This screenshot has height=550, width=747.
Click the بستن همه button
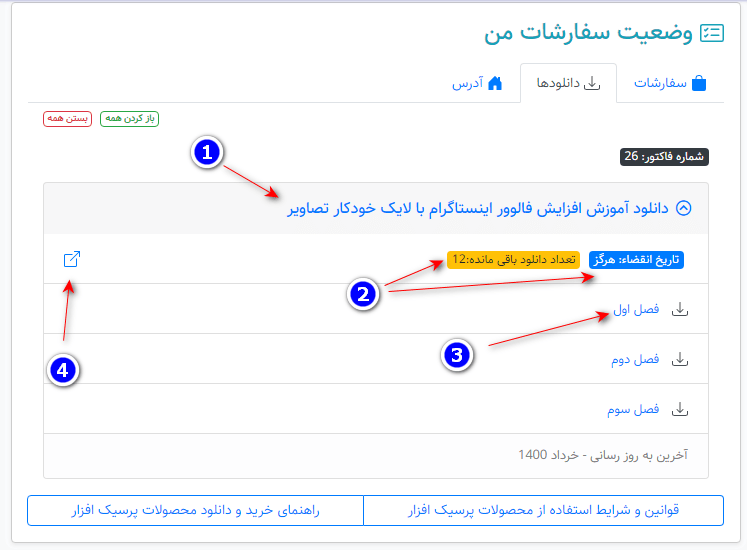click(x=67, y=119)
